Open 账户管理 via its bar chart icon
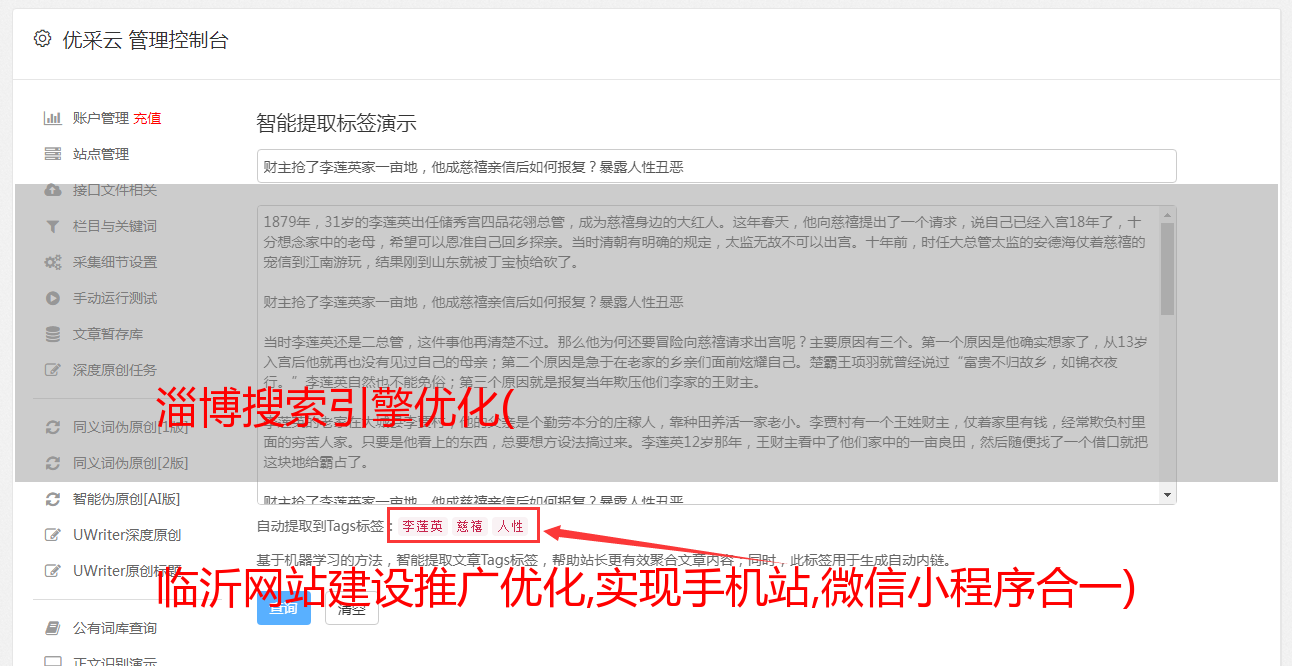The image size is (1292, 666). coord(53,118)
